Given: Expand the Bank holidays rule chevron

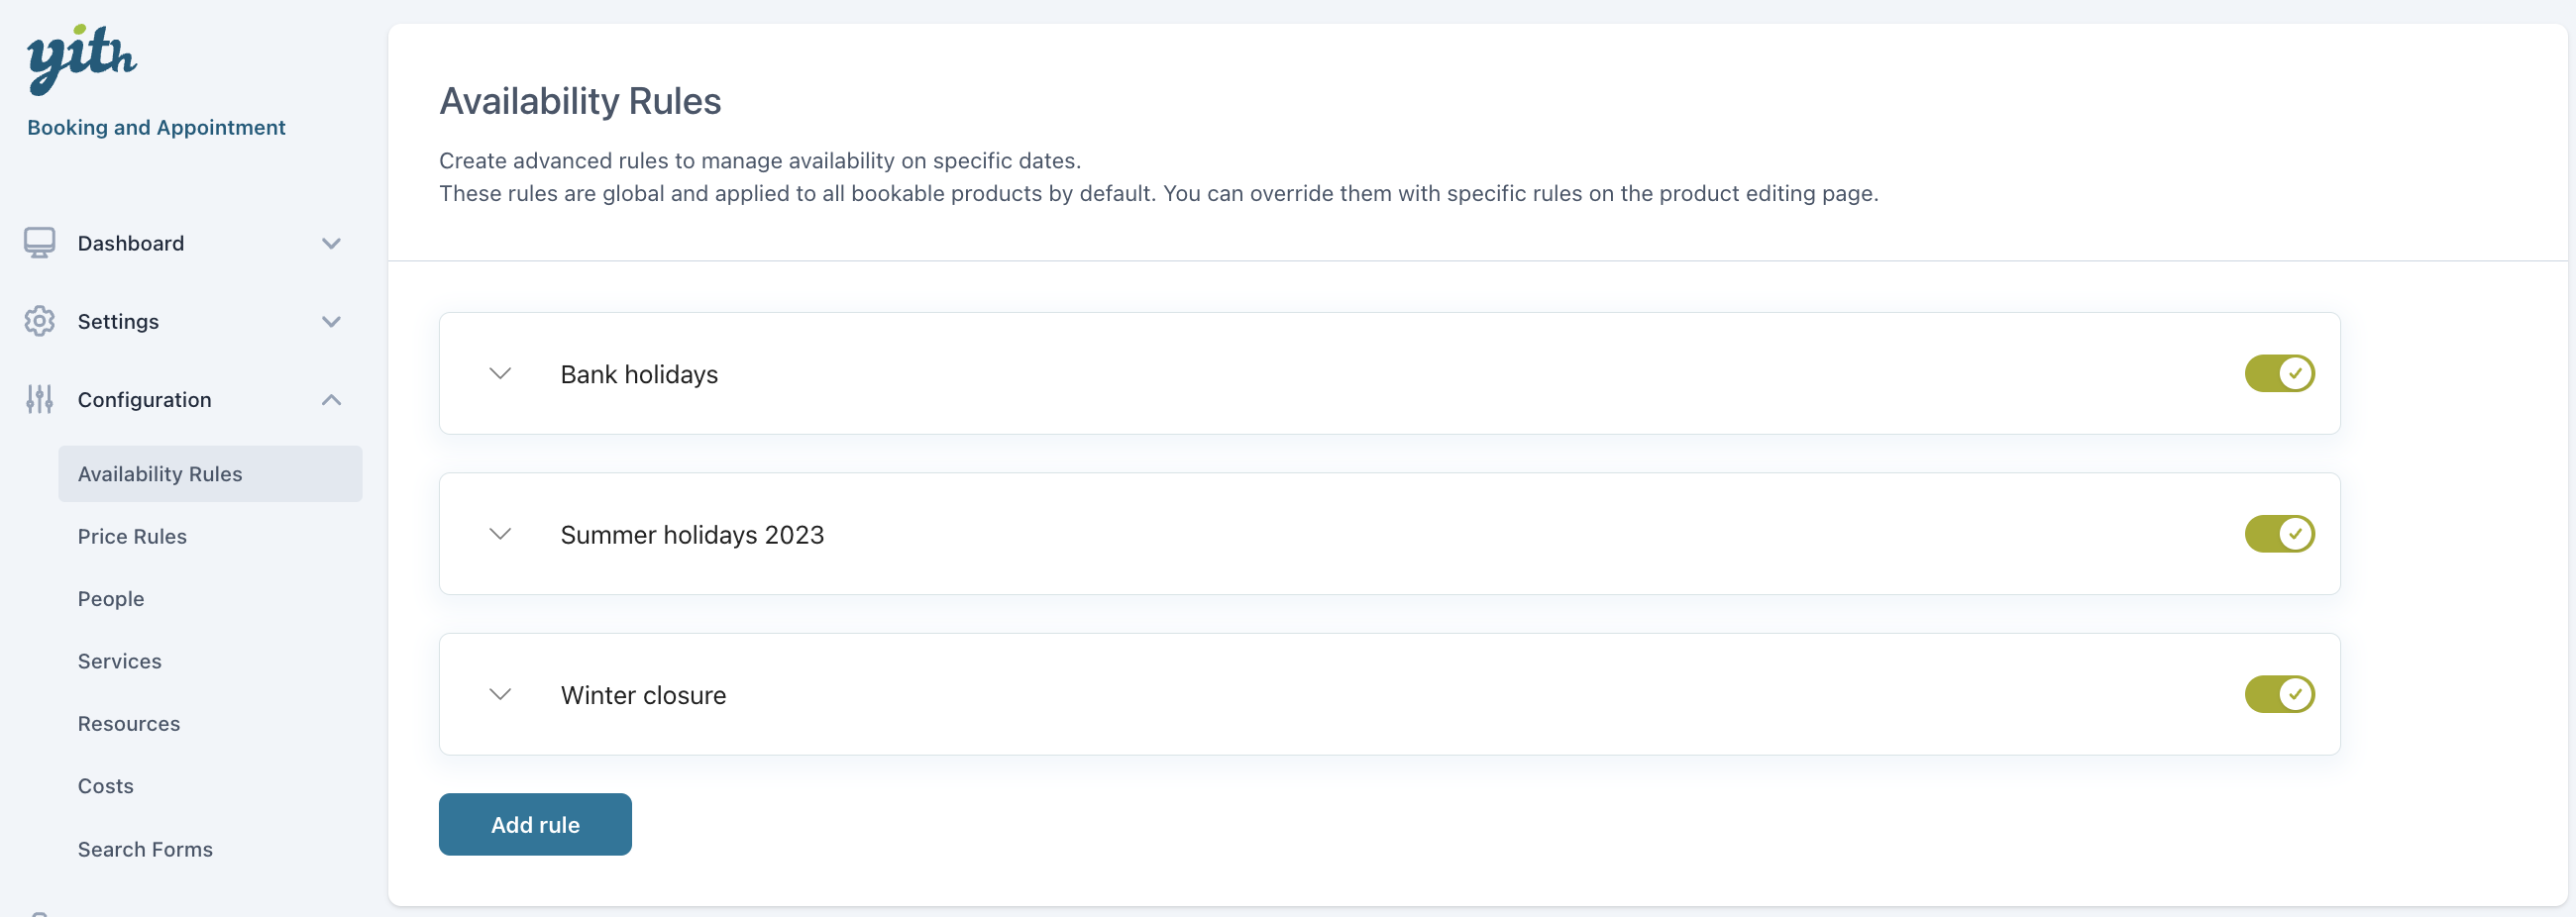Looking at the screenshot, I should [500, 373].
